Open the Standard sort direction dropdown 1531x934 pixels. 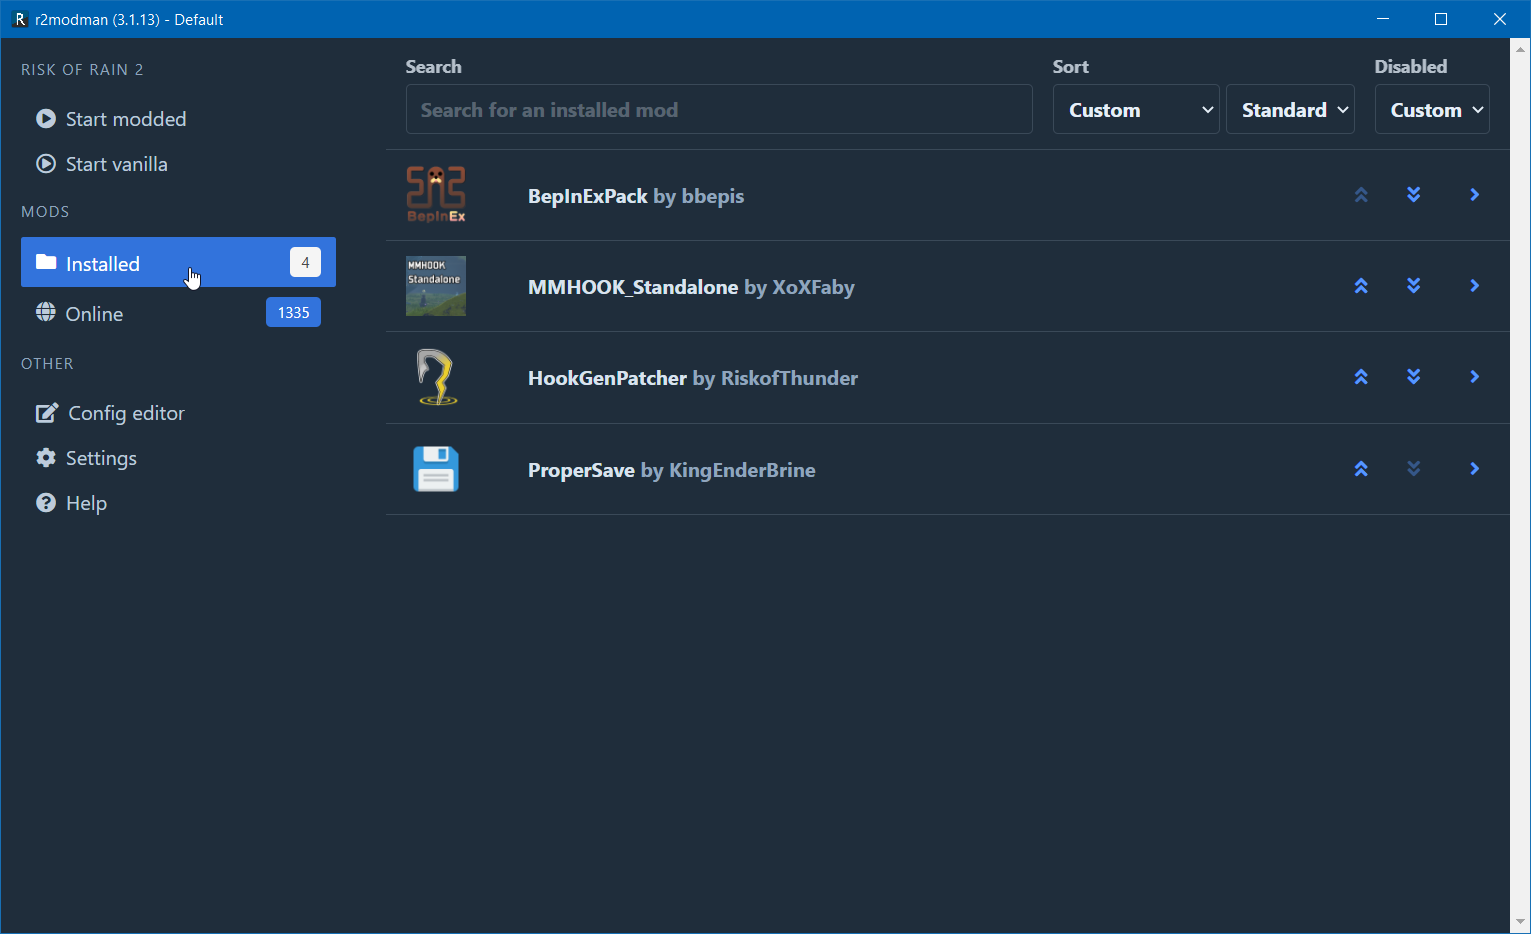point(1290,109)
